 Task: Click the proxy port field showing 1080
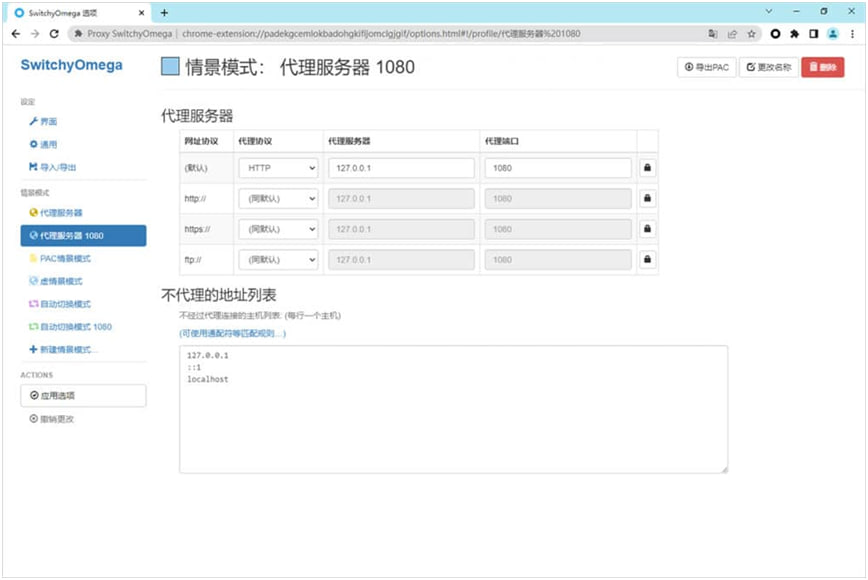coord(558,168)
